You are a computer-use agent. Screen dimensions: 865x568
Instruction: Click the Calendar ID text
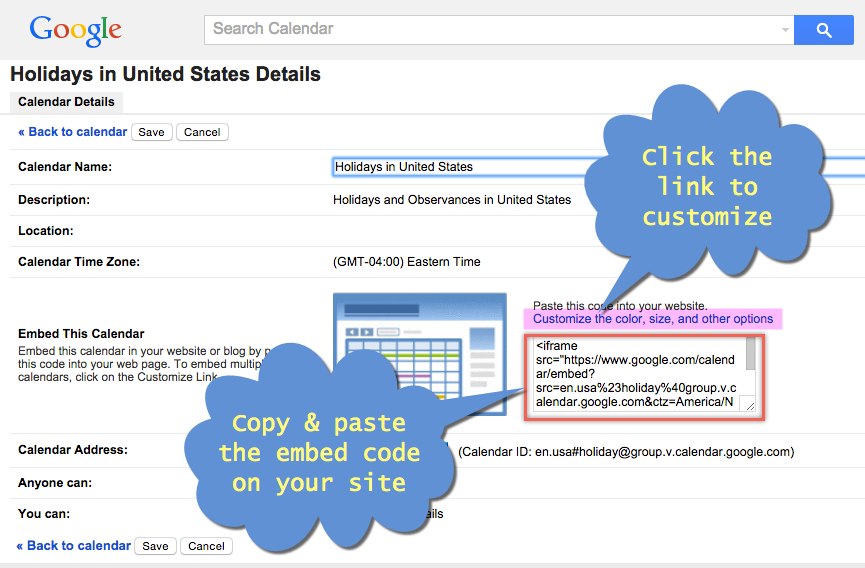coord(626,452)
